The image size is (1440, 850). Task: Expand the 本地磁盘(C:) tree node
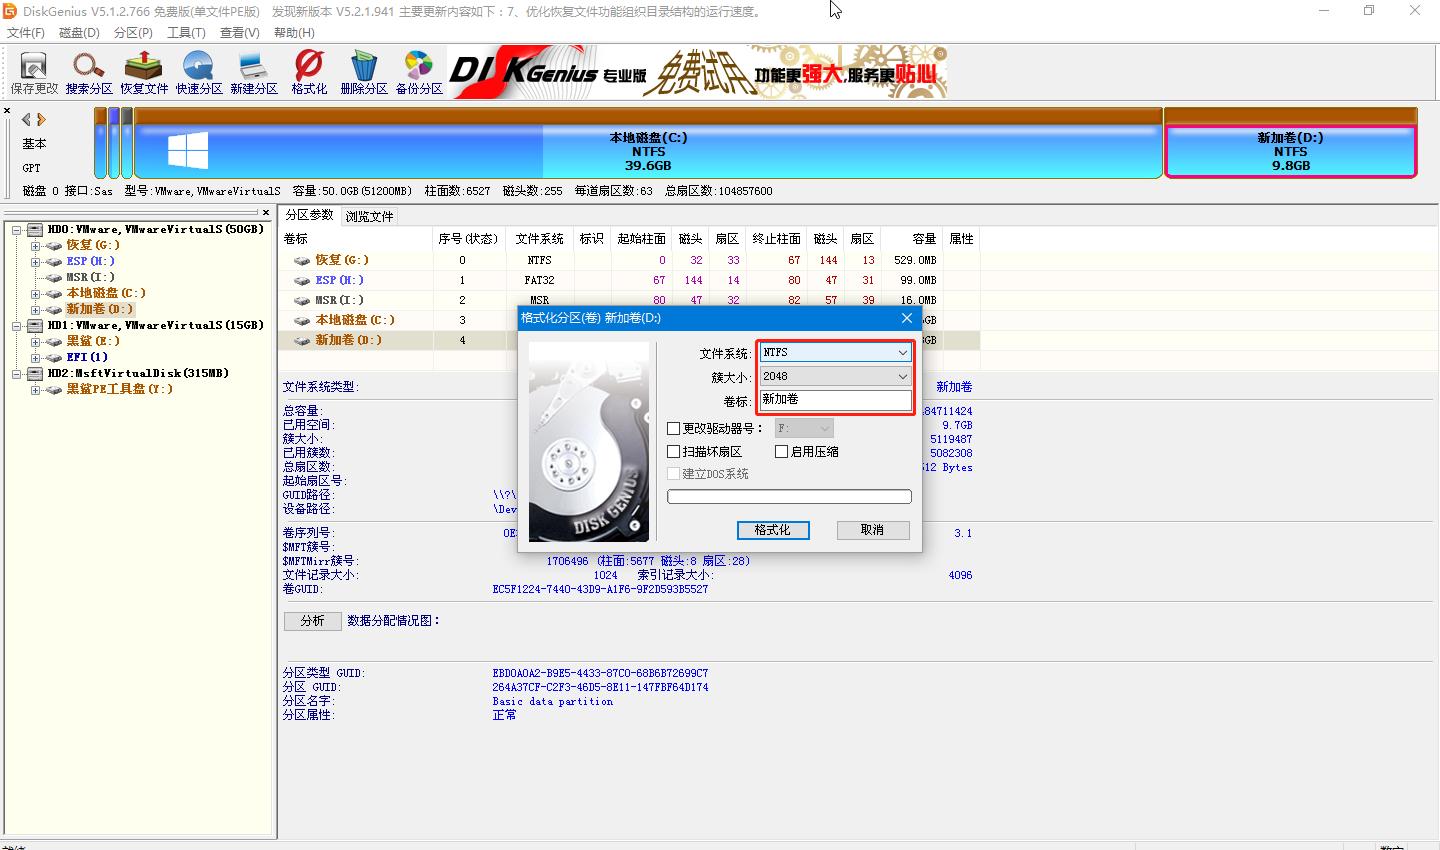[36, 294]
